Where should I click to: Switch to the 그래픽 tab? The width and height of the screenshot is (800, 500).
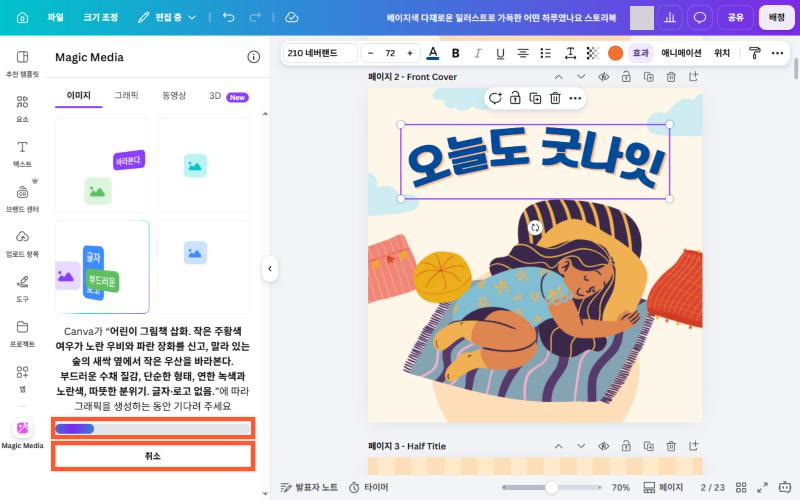[126, 95]
